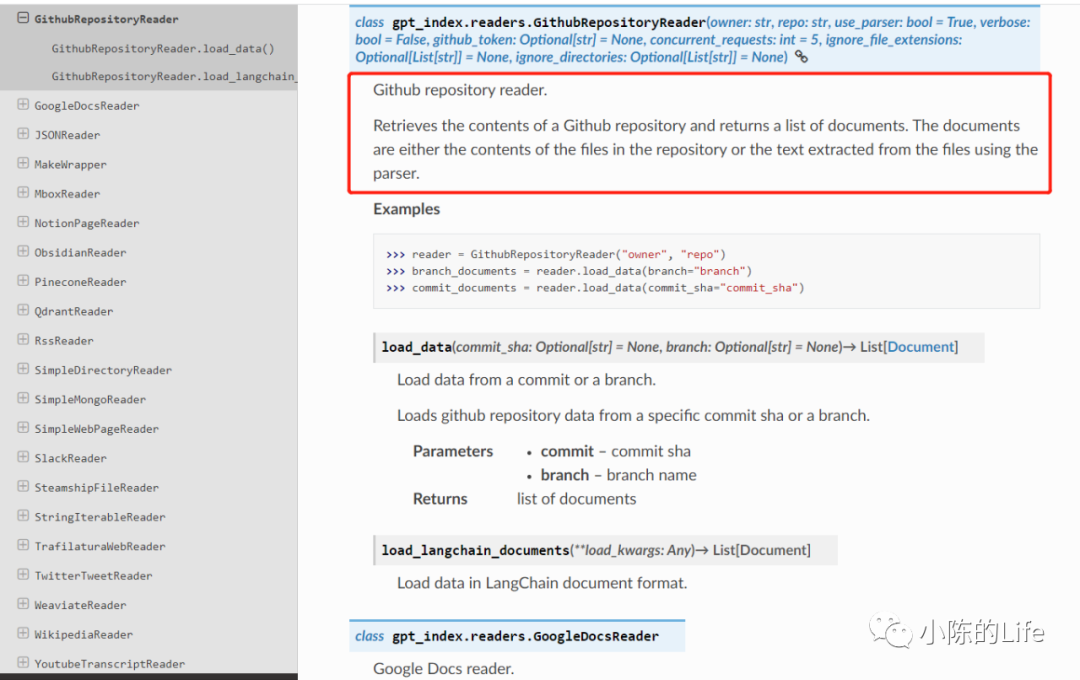Expand the WikipediaReader plus icon
Viewport: 1080px width, 680px height.
point(23,633)
